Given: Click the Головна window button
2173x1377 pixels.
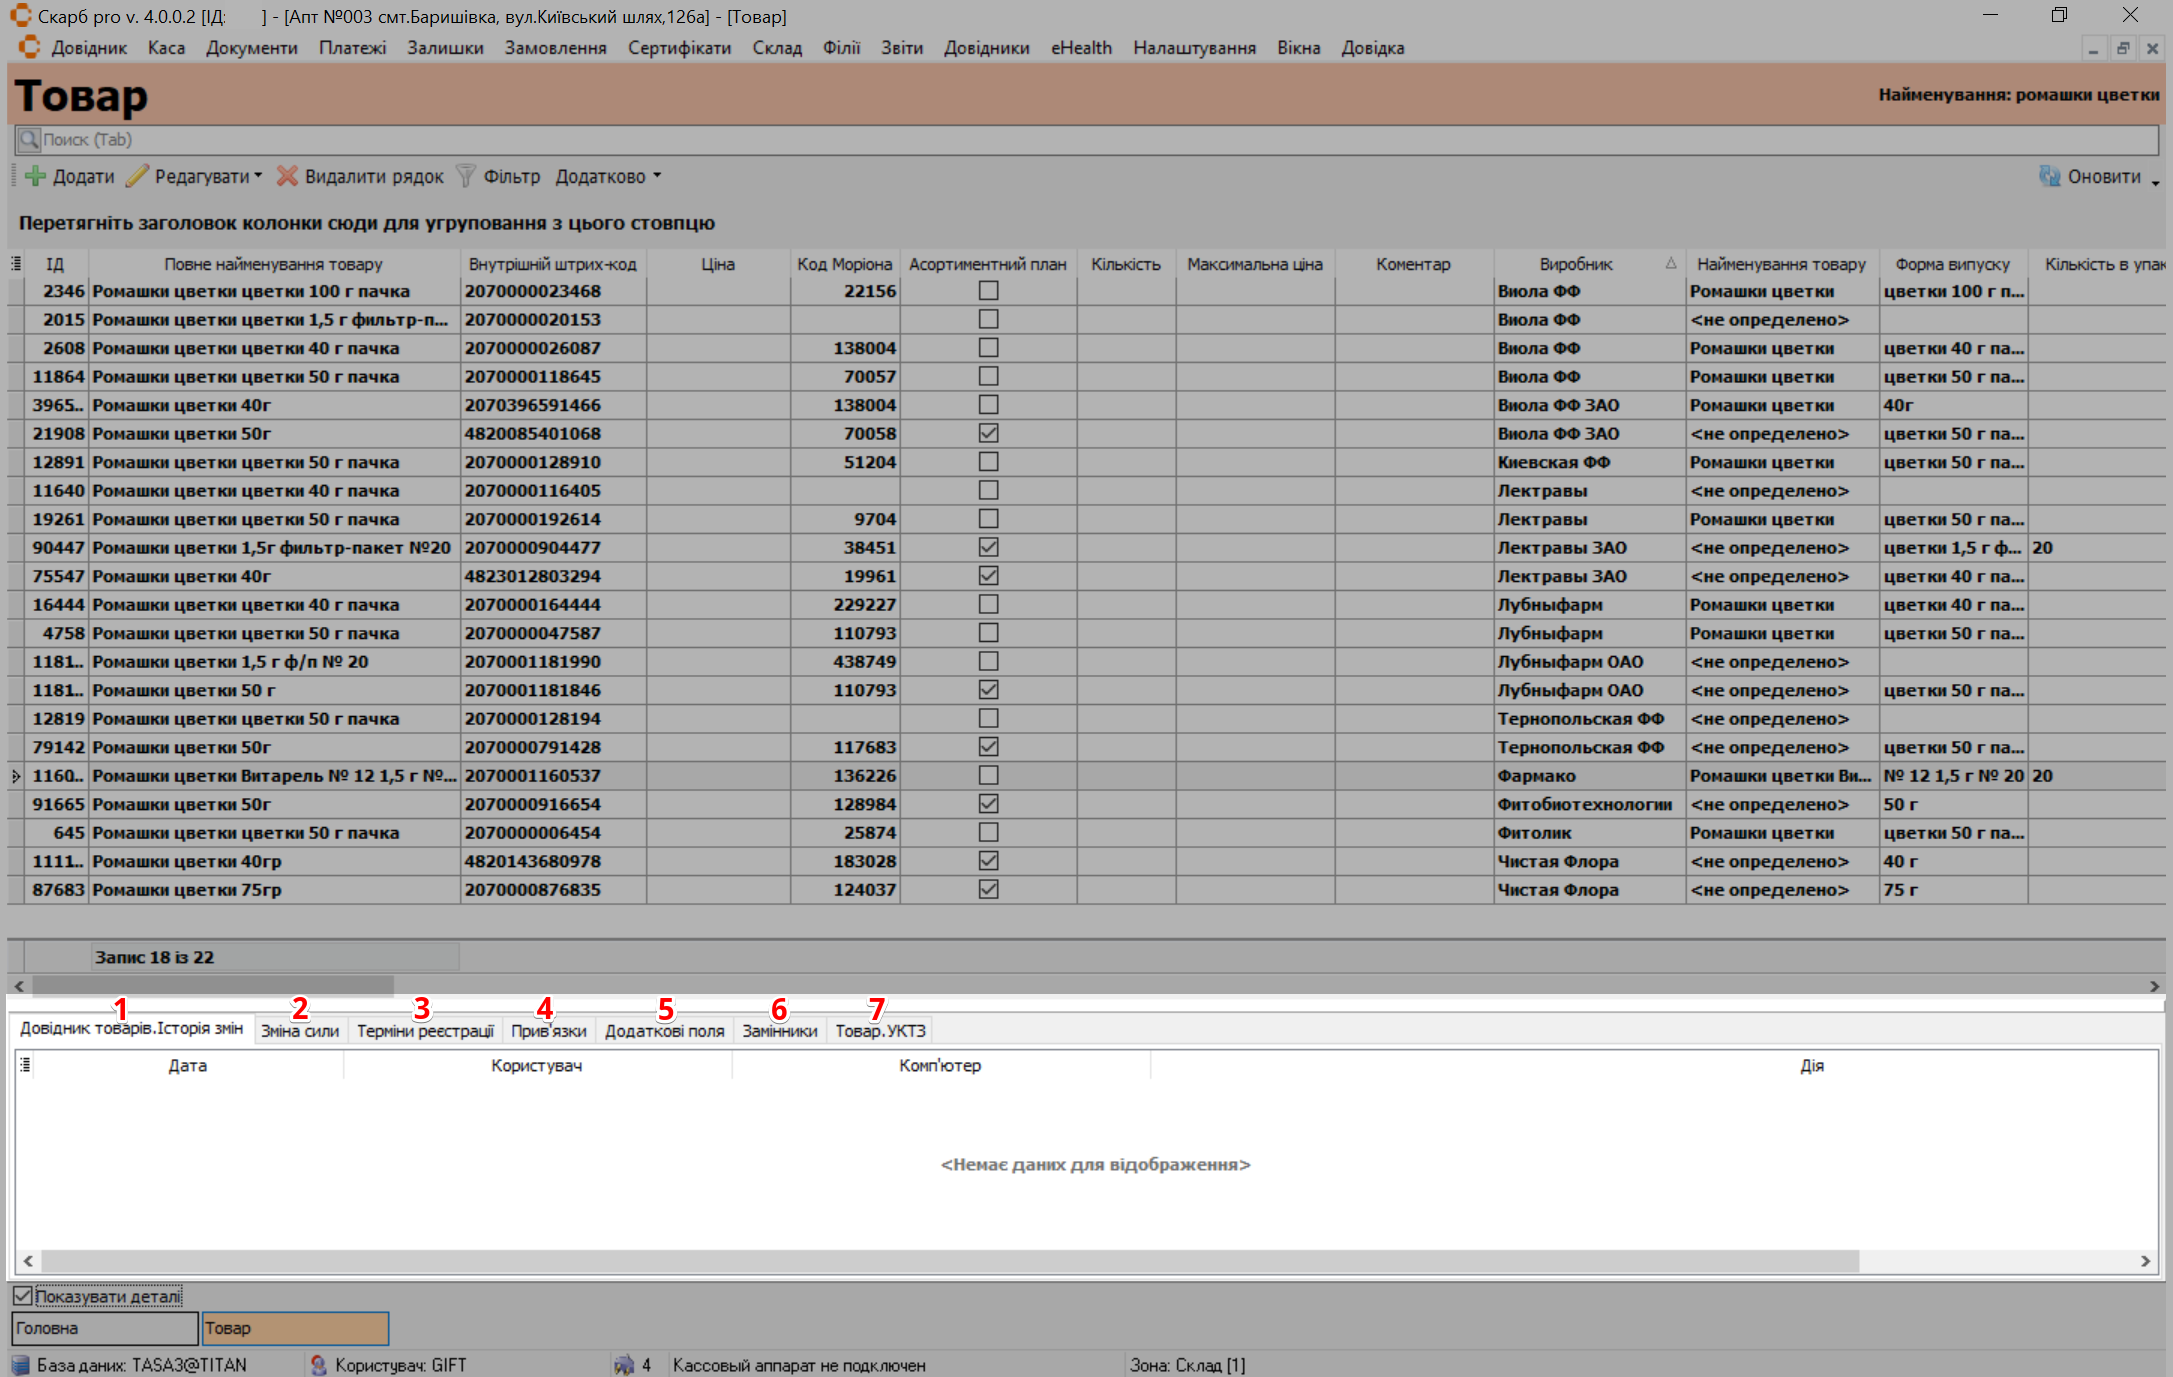Looking at the screenshot, I should click(104, 1328).
